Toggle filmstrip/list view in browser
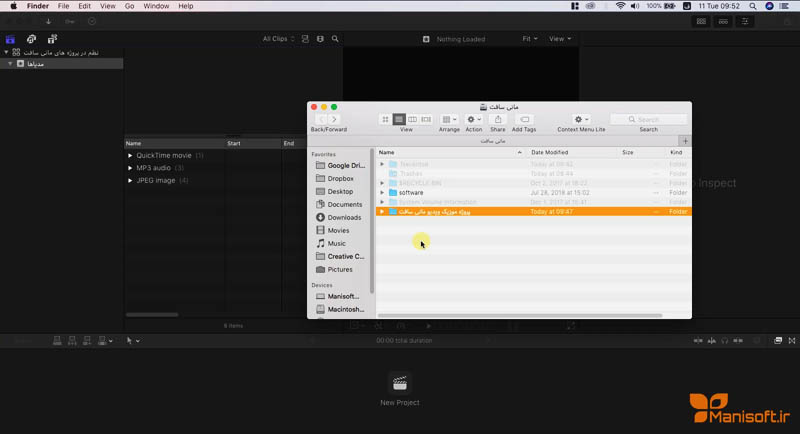This screenshot has width=800, height=434. (x=320, y=39)
